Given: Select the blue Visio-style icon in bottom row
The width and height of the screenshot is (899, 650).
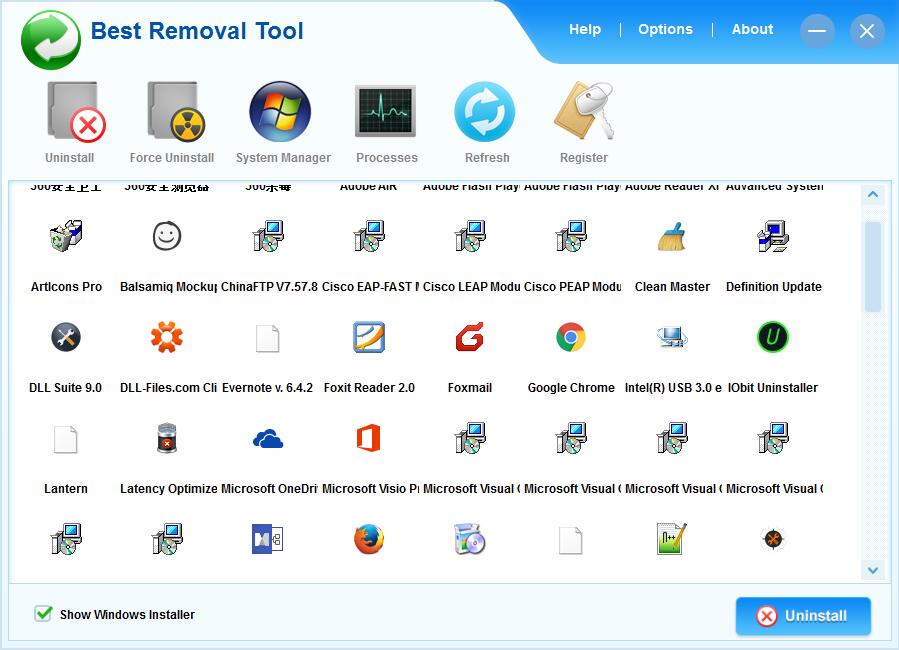Looking at the screenshot, I should 268,539.
